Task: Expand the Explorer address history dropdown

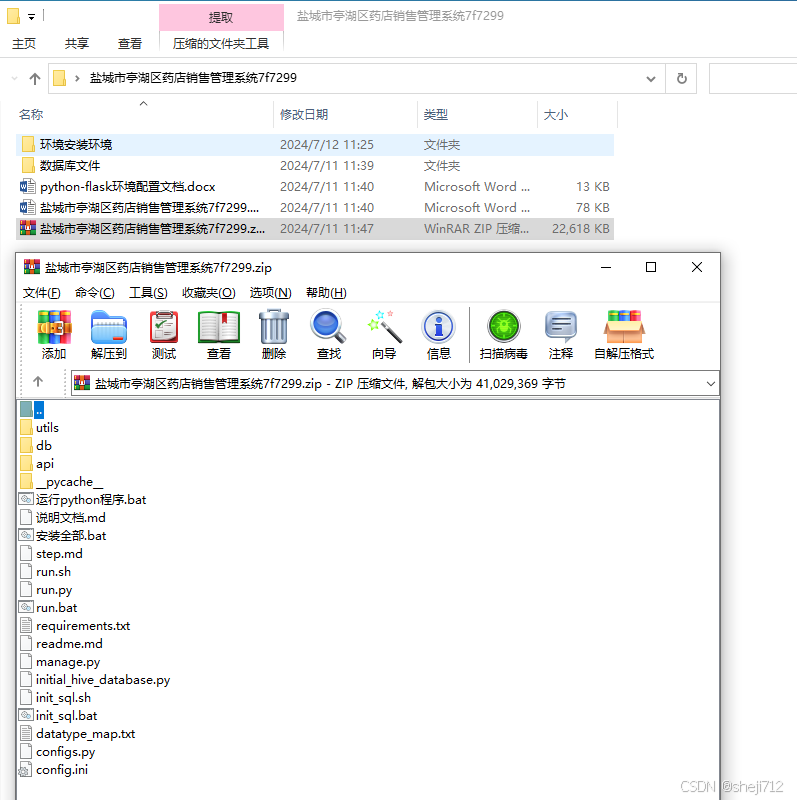Action: click(651, 79)
